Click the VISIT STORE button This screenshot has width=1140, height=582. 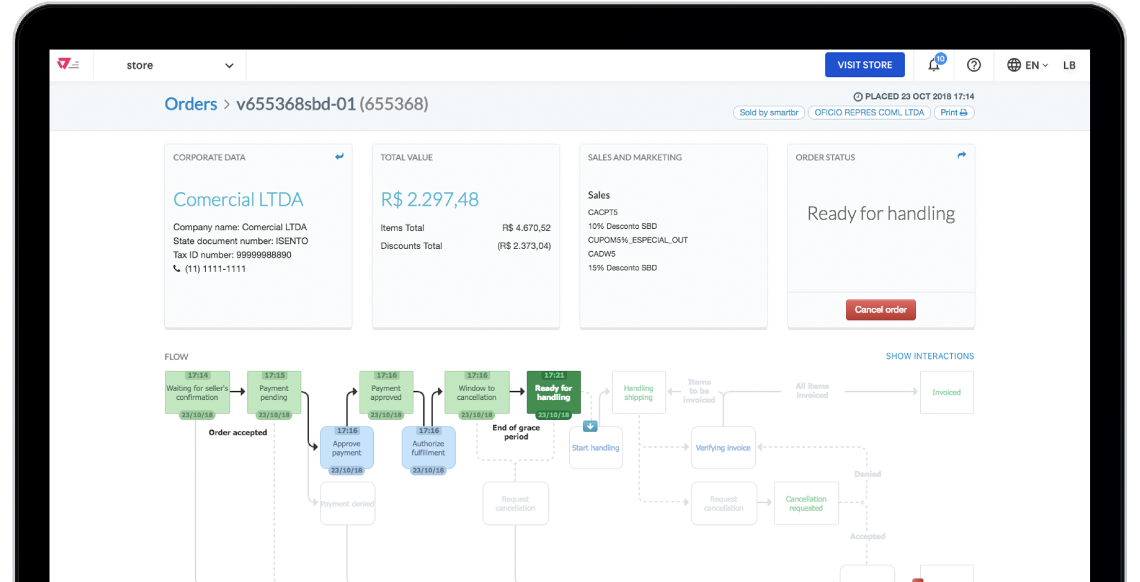tap(864, 65)
